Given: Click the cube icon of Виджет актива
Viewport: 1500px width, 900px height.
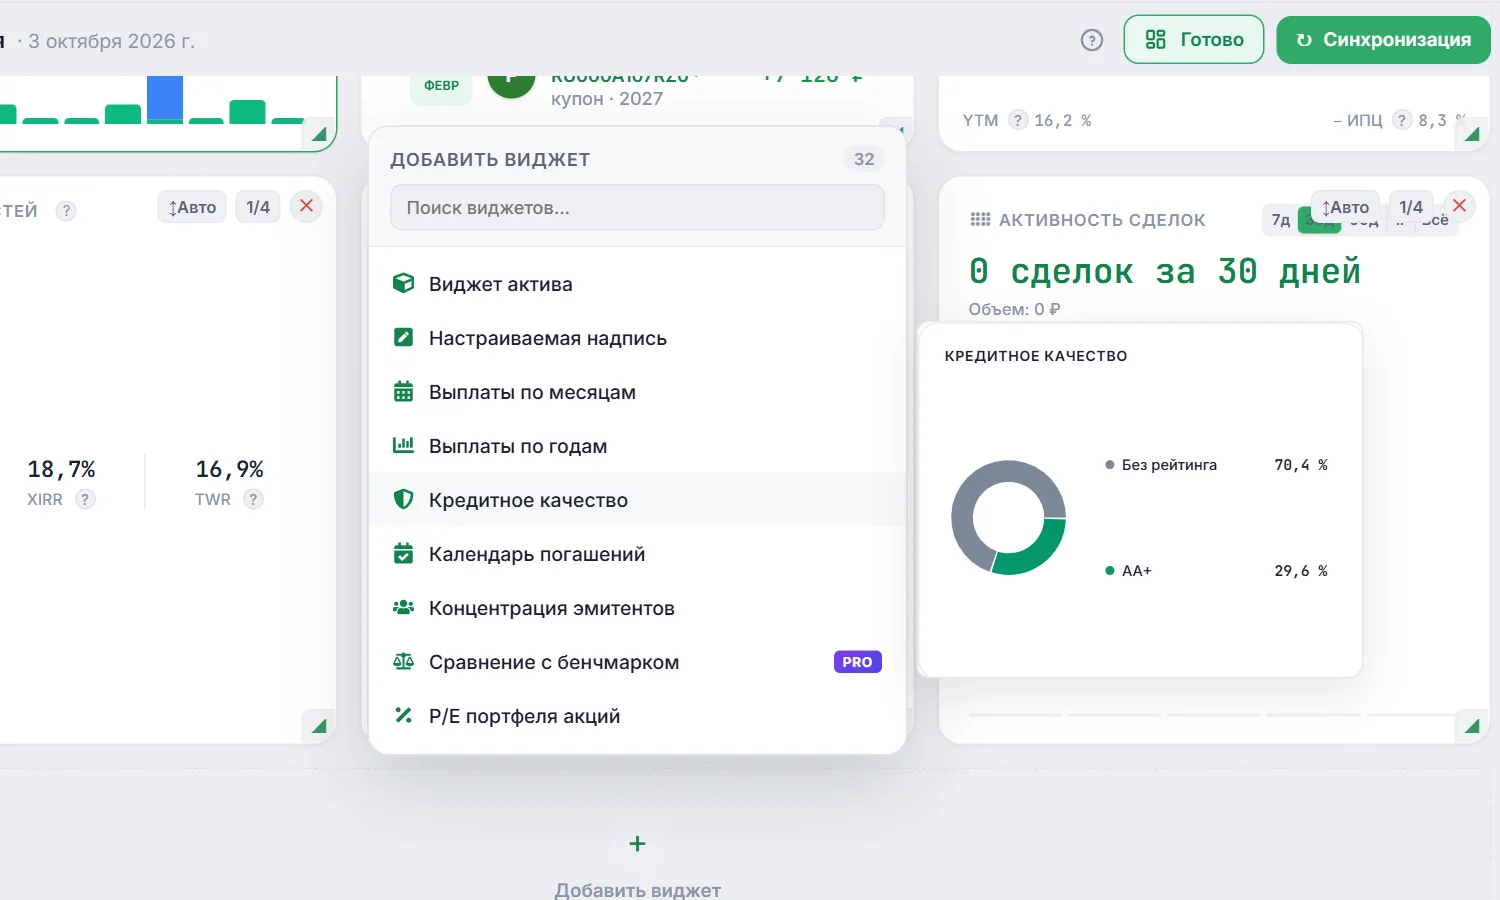Looking at the screenshot, I should [403, 283].
